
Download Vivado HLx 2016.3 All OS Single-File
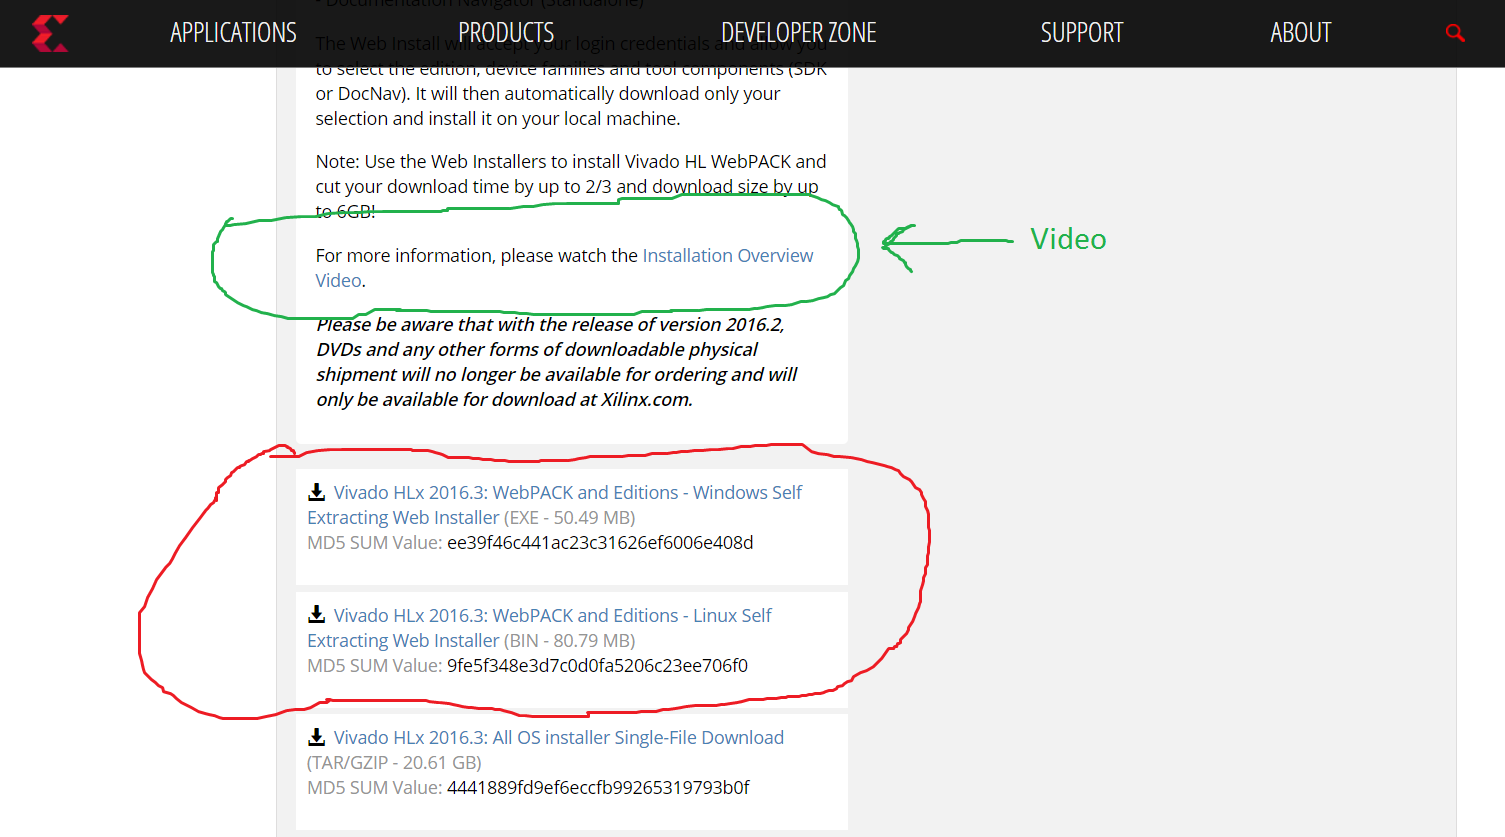click(559, 738)
